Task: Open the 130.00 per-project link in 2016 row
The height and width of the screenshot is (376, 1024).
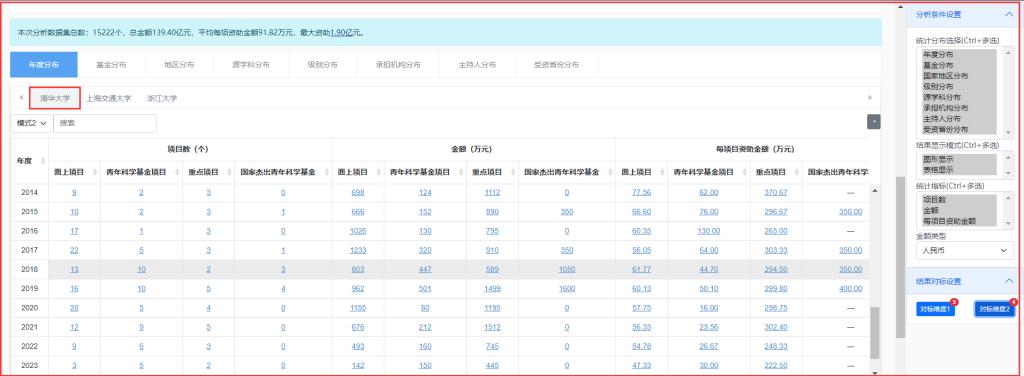Action: 708,231
